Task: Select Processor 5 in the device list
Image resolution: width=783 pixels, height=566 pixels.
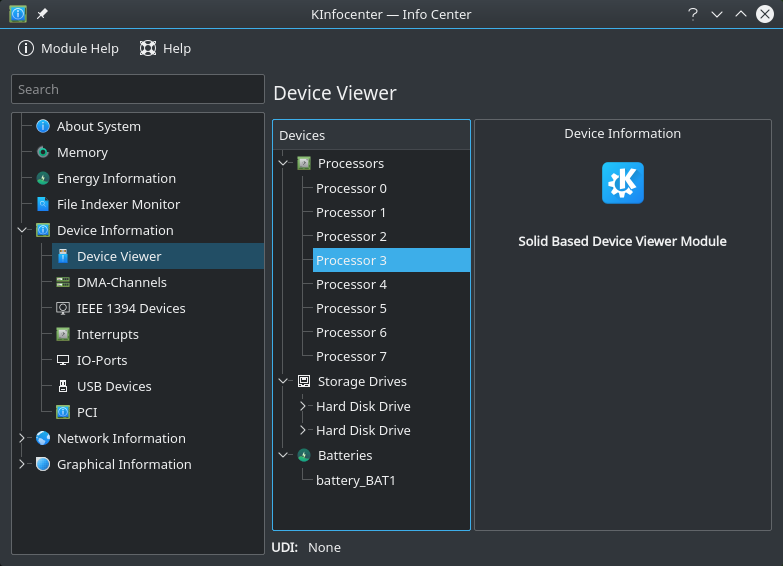Action: tap(351, 309)
